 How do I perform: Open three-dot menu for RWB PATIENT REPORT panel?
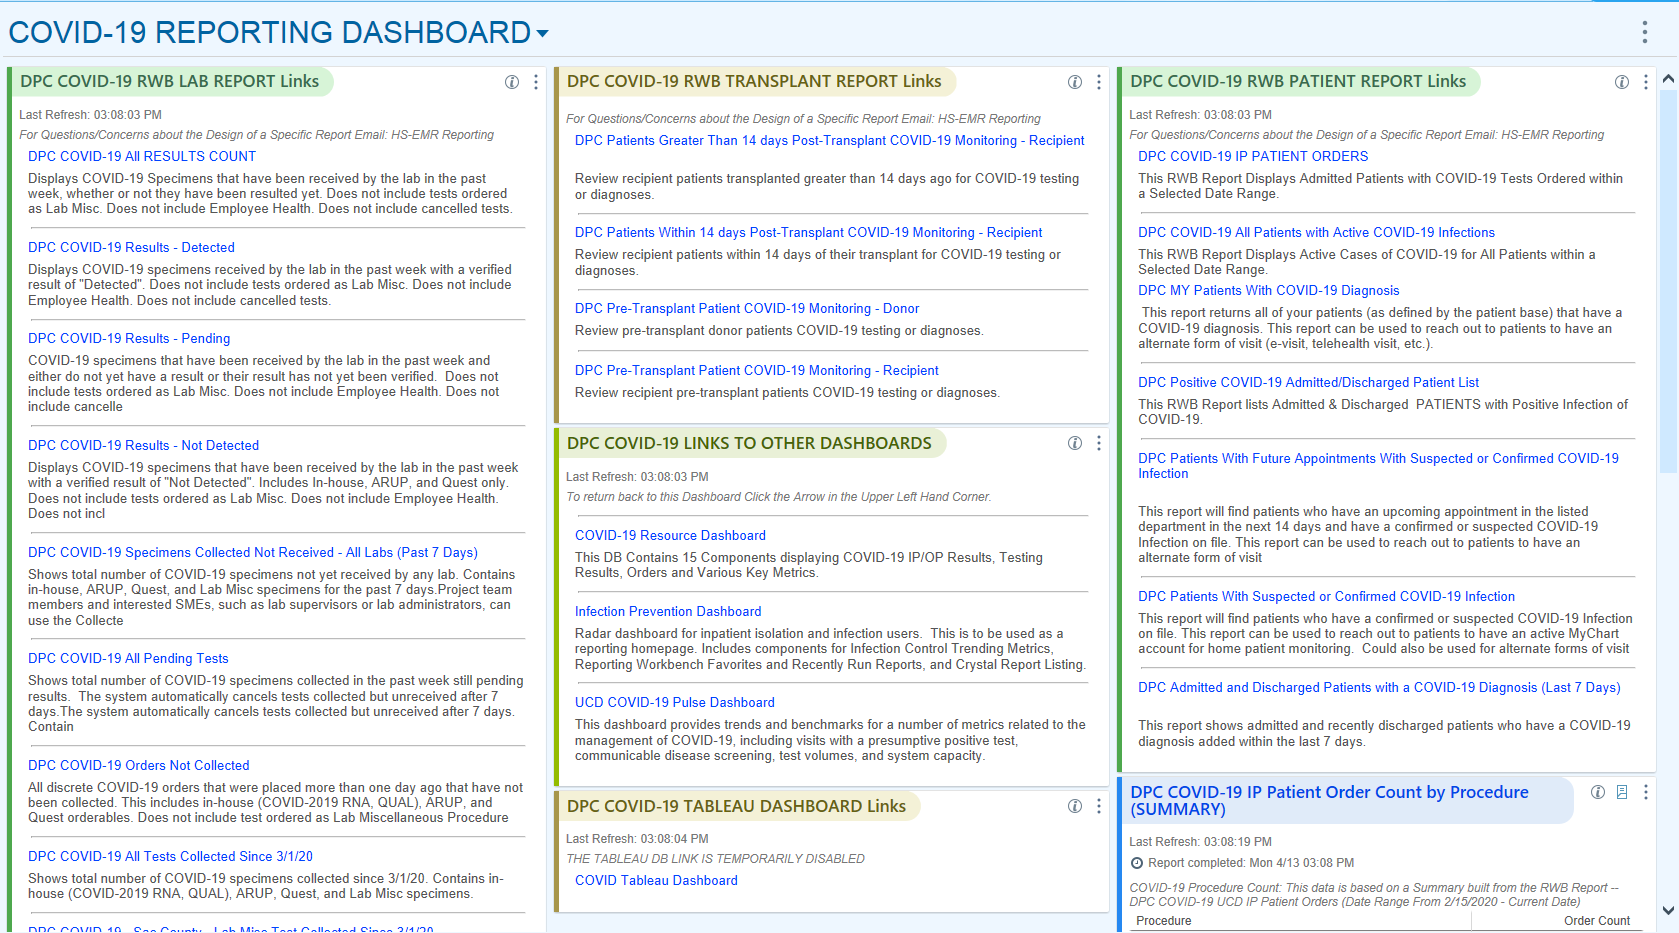click(1646, 82)
